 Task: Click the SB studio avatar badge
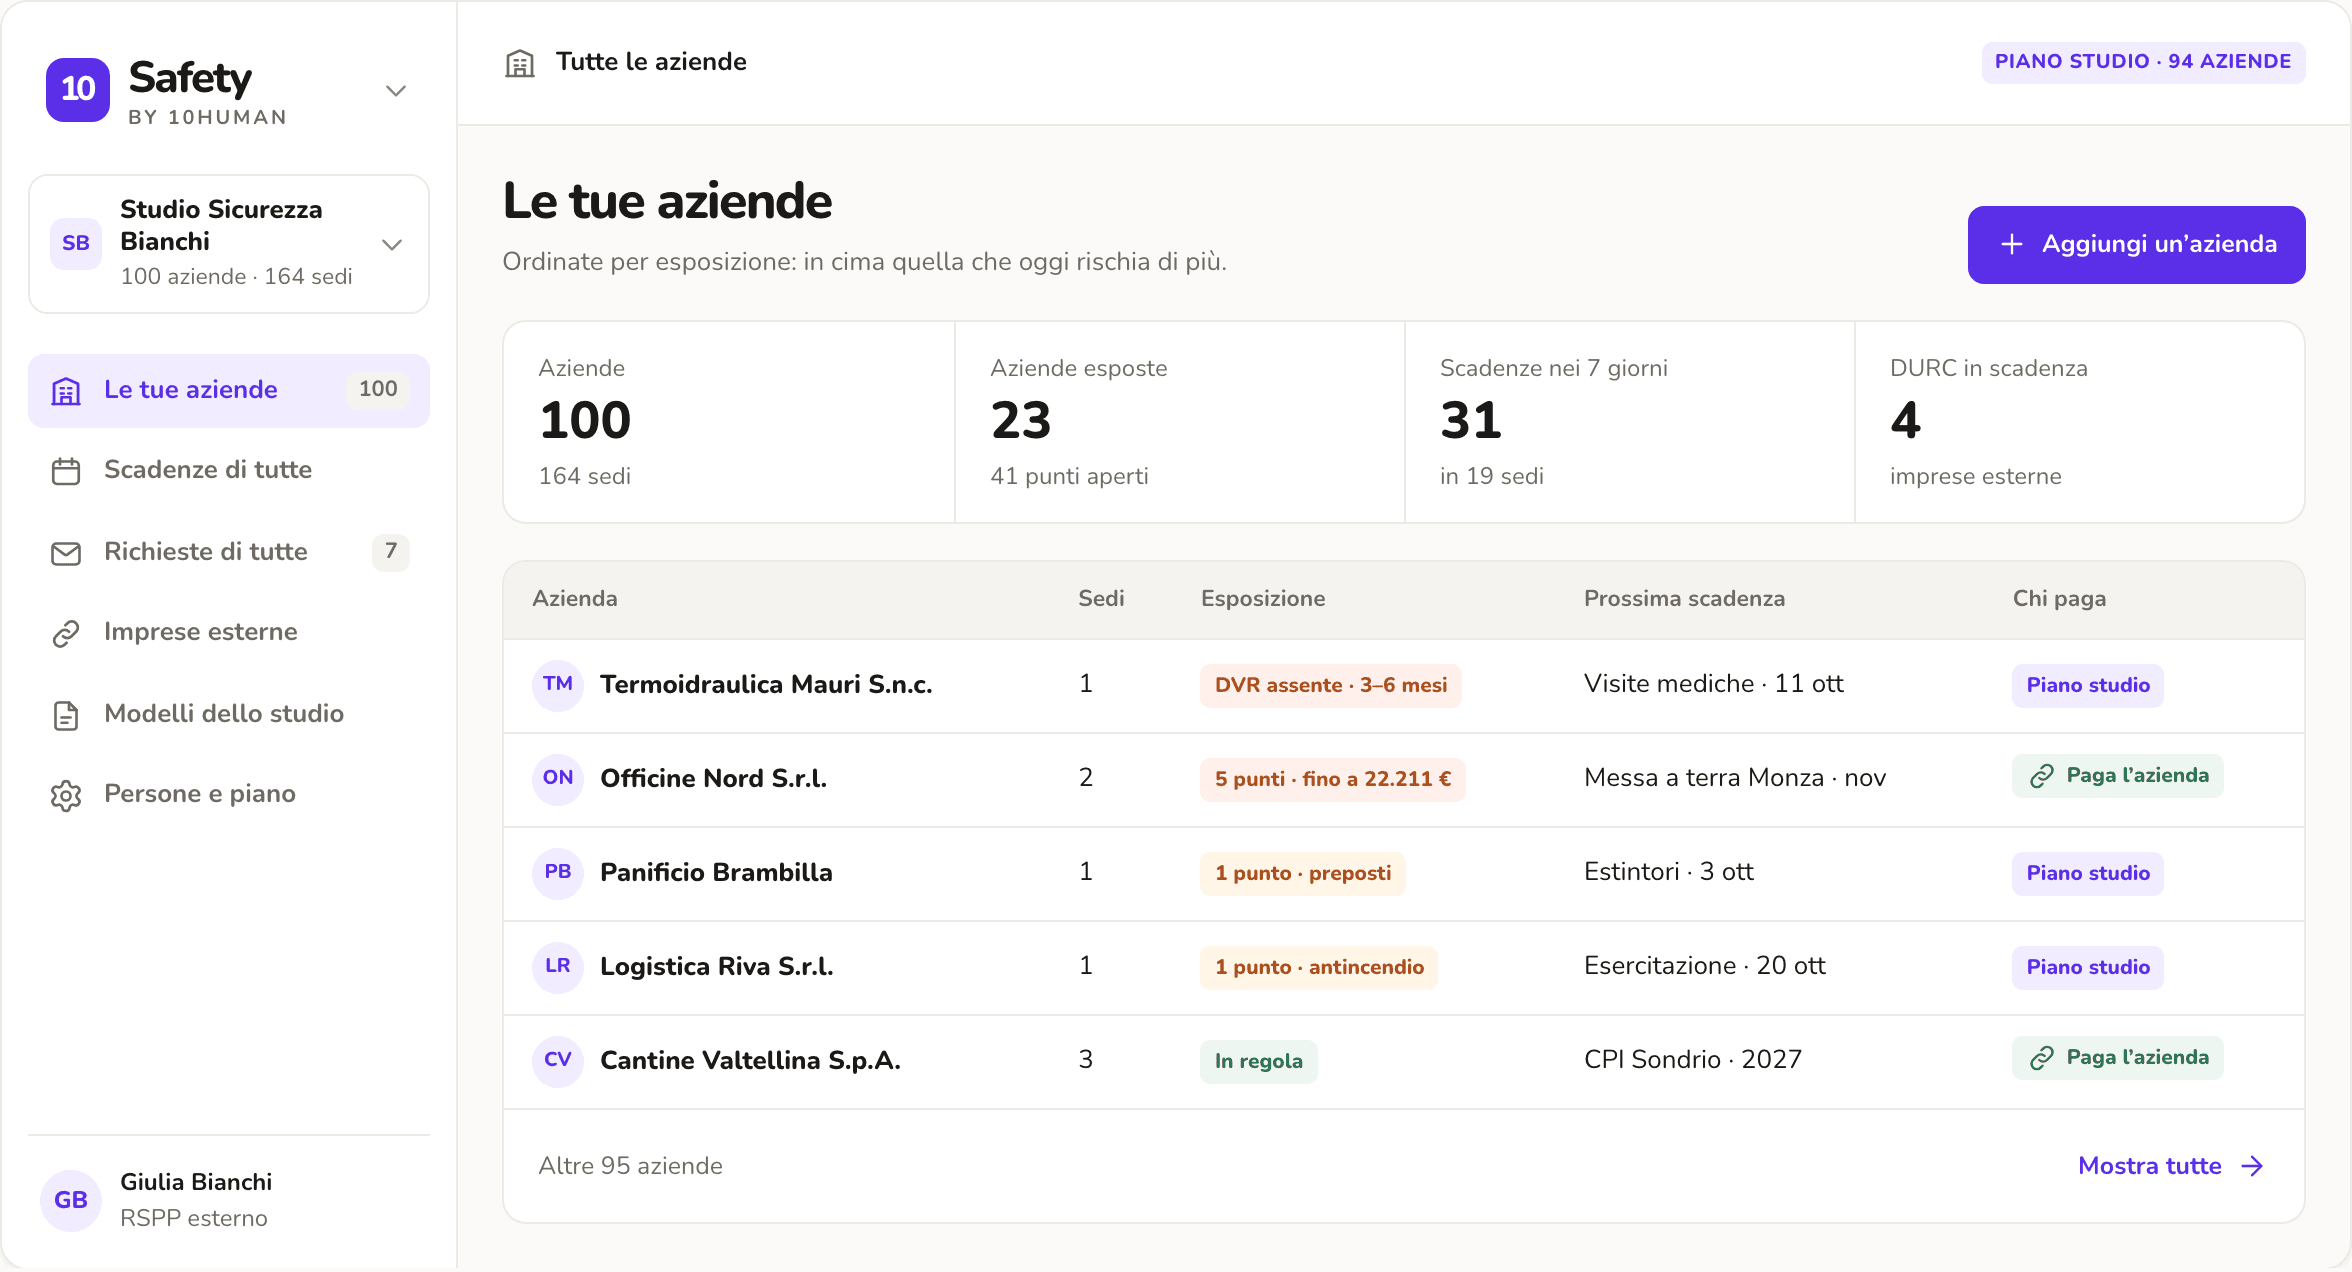[76, 243]
